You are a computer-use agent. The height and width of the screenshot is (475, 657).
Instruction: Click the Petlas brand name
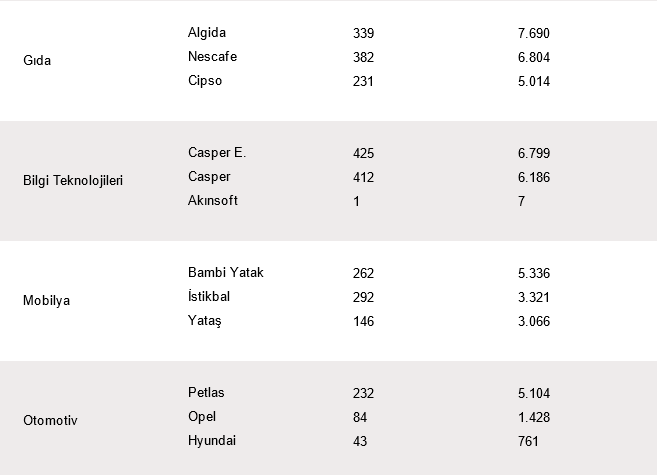pos(207,393)
